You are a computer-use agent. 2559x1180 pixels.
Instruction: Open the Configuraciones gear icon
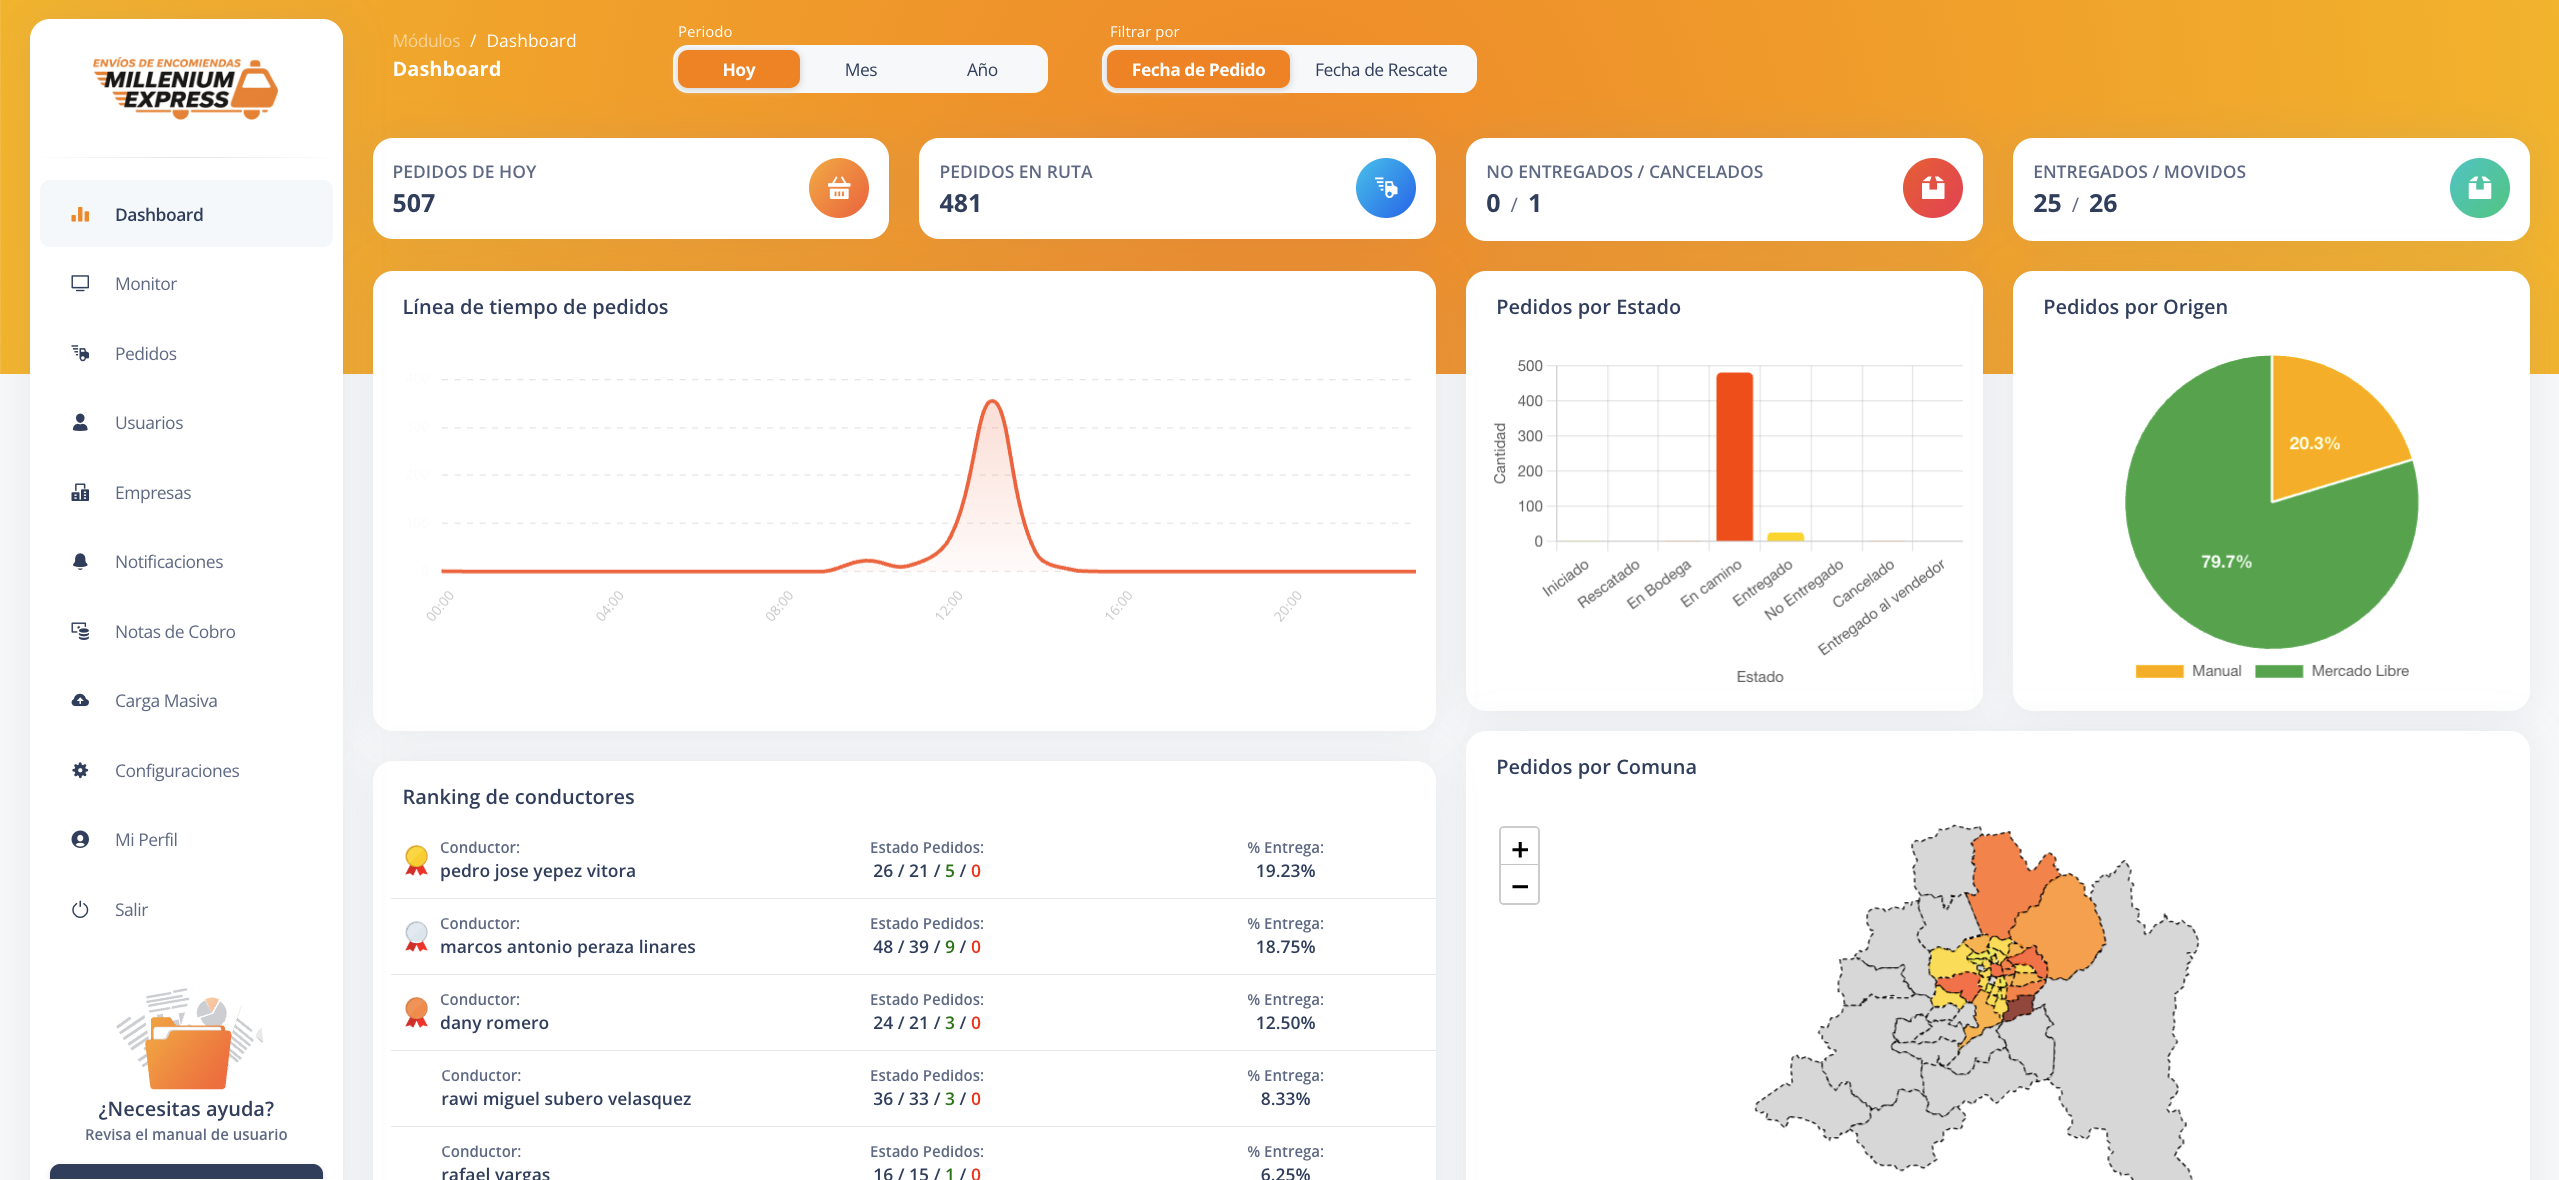pyautogui.click(x=80, y=771)
